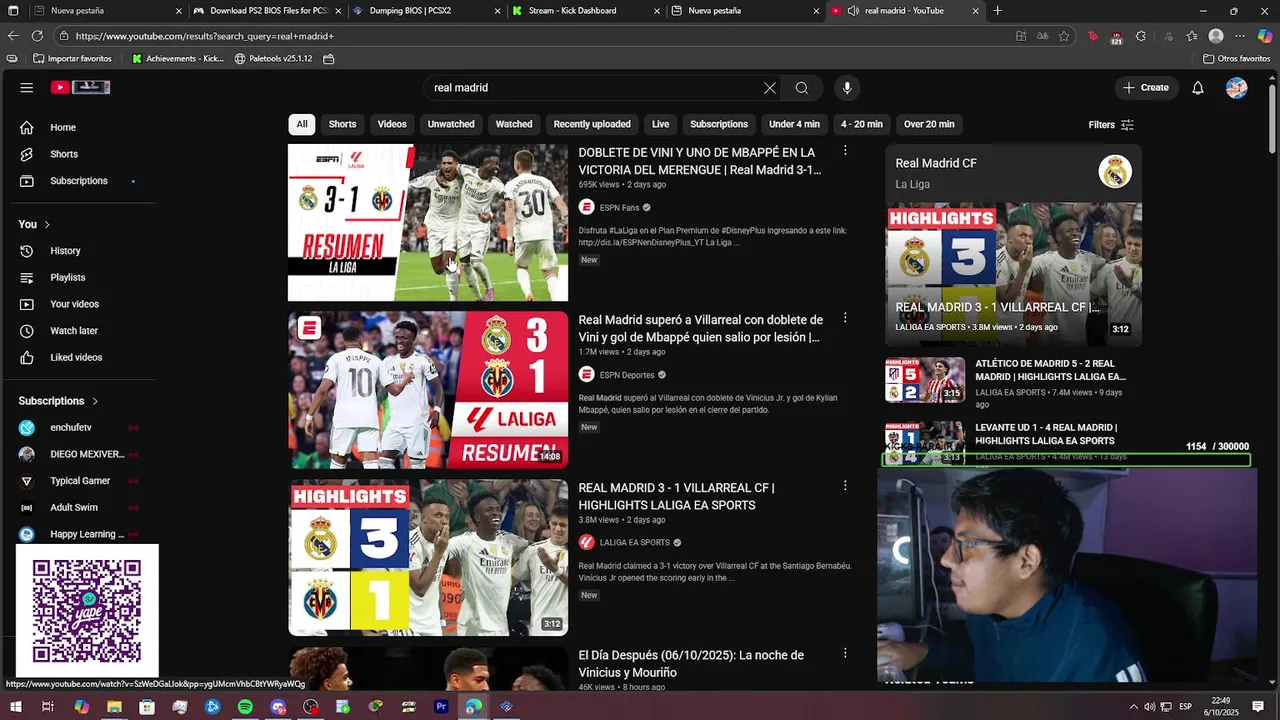Open the enchufetv subscription channel
Viewport: 1280px width, 720px height.
(71, 428)
